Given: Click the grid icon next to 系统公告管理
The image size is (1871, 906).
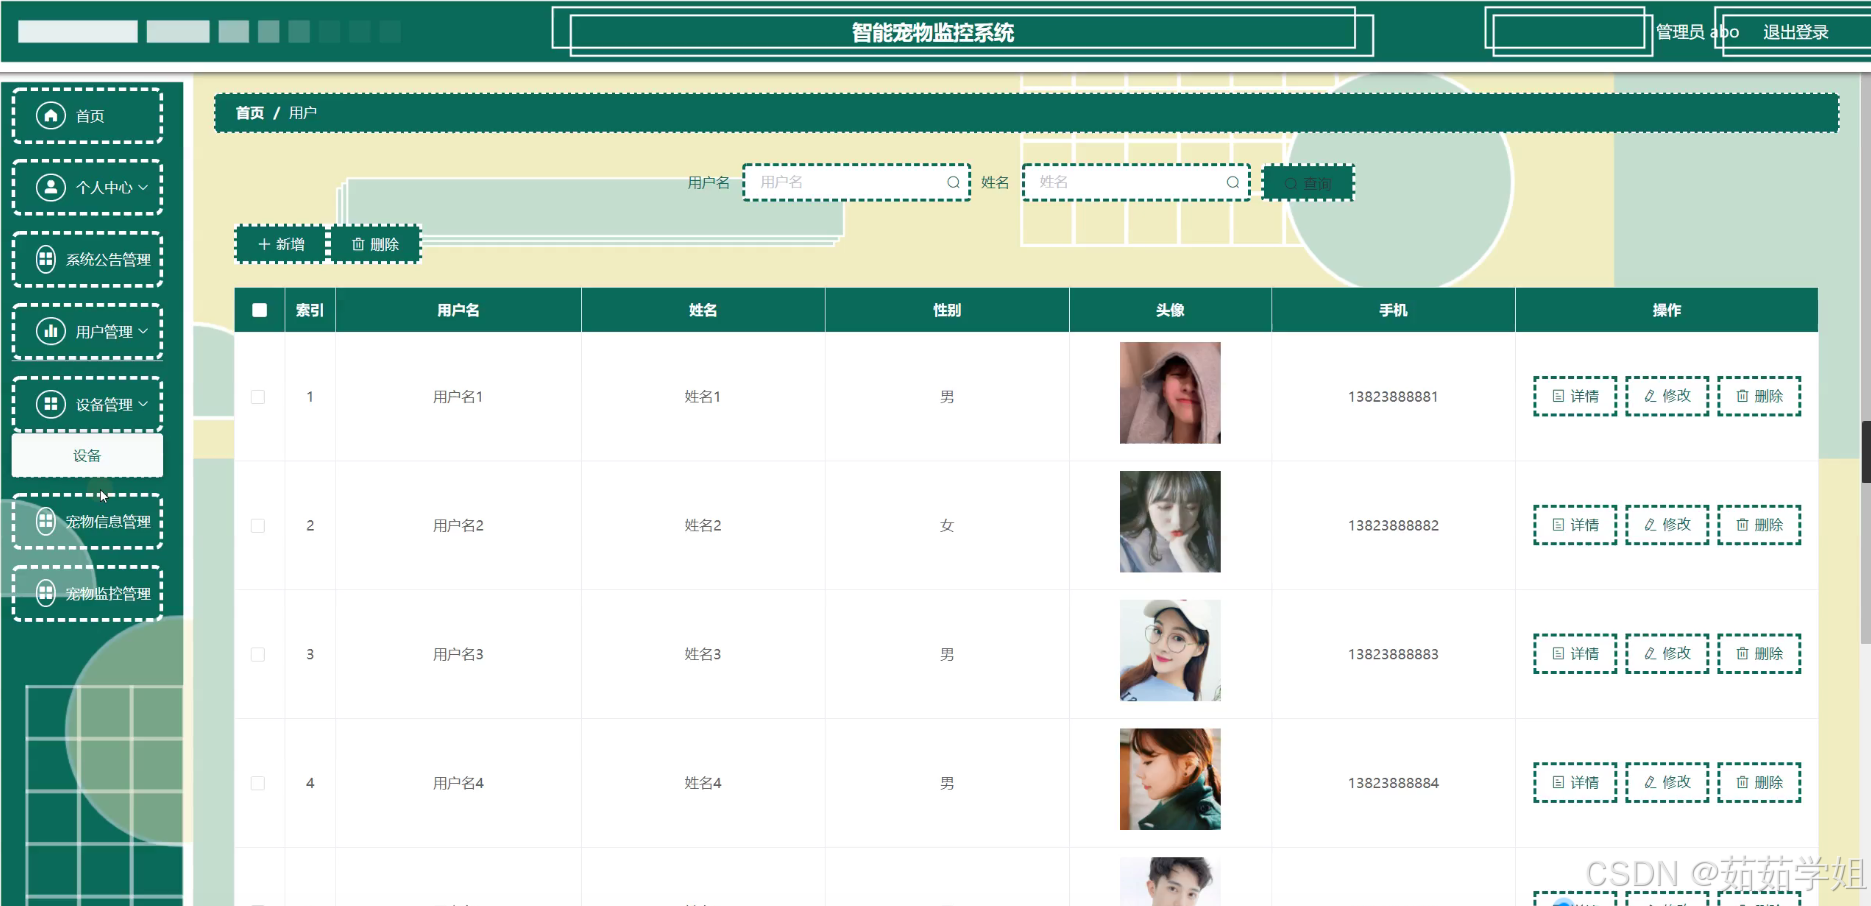Looking at the screenshot, I should [x=46, y=259].
